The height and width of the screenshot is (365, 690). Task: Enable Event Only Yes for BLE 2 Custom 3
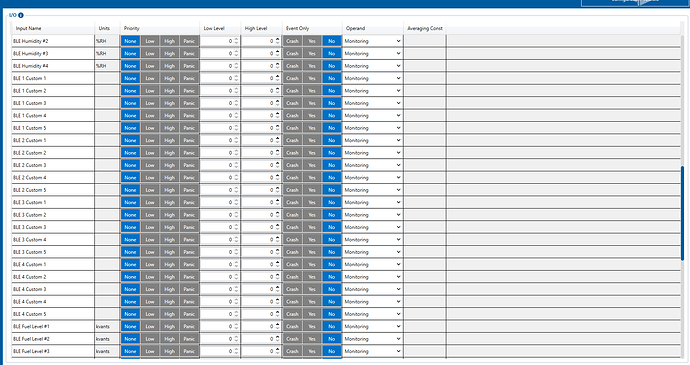(312, 165)
